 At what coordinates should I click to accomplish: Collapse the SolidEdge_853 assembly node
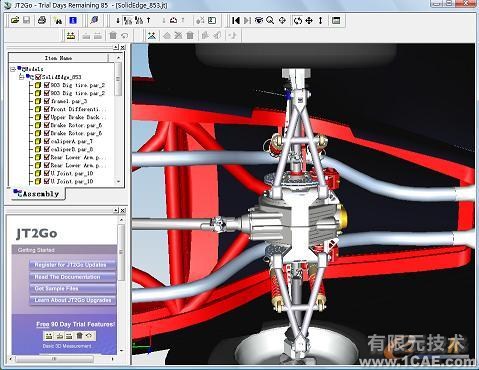pos(21,77)
